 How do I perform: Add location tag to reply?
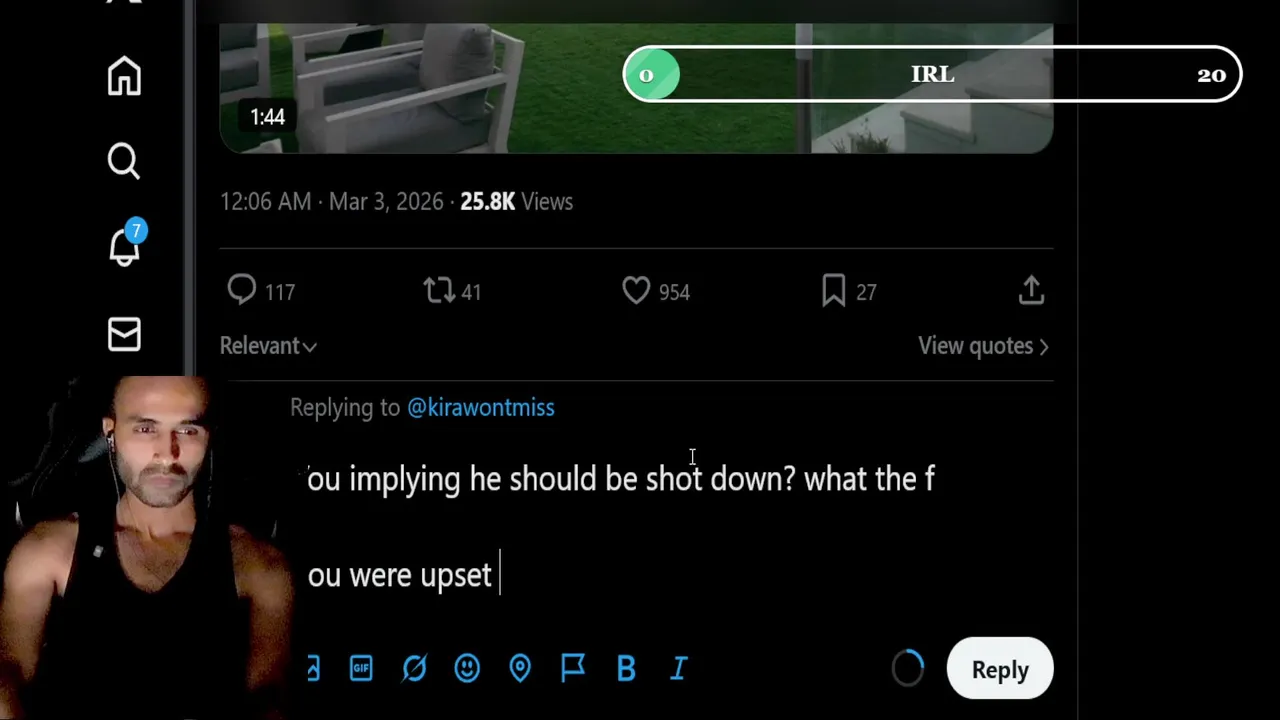click(520, 668)
